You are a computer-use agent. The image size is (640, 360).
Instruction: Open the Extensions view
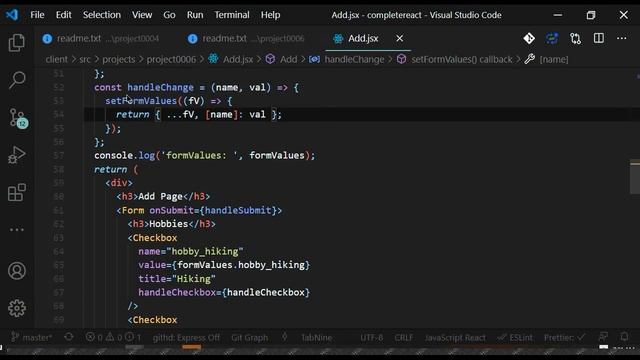pos(17,192)
